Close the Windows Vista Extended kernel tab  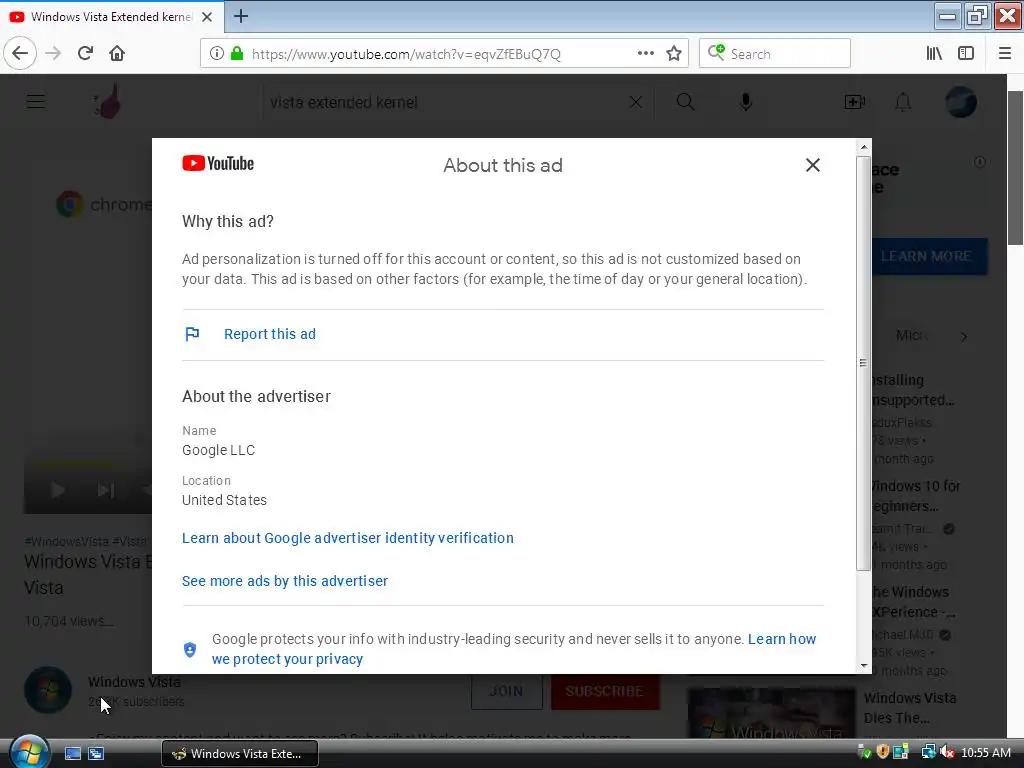[x=207, y=17]
